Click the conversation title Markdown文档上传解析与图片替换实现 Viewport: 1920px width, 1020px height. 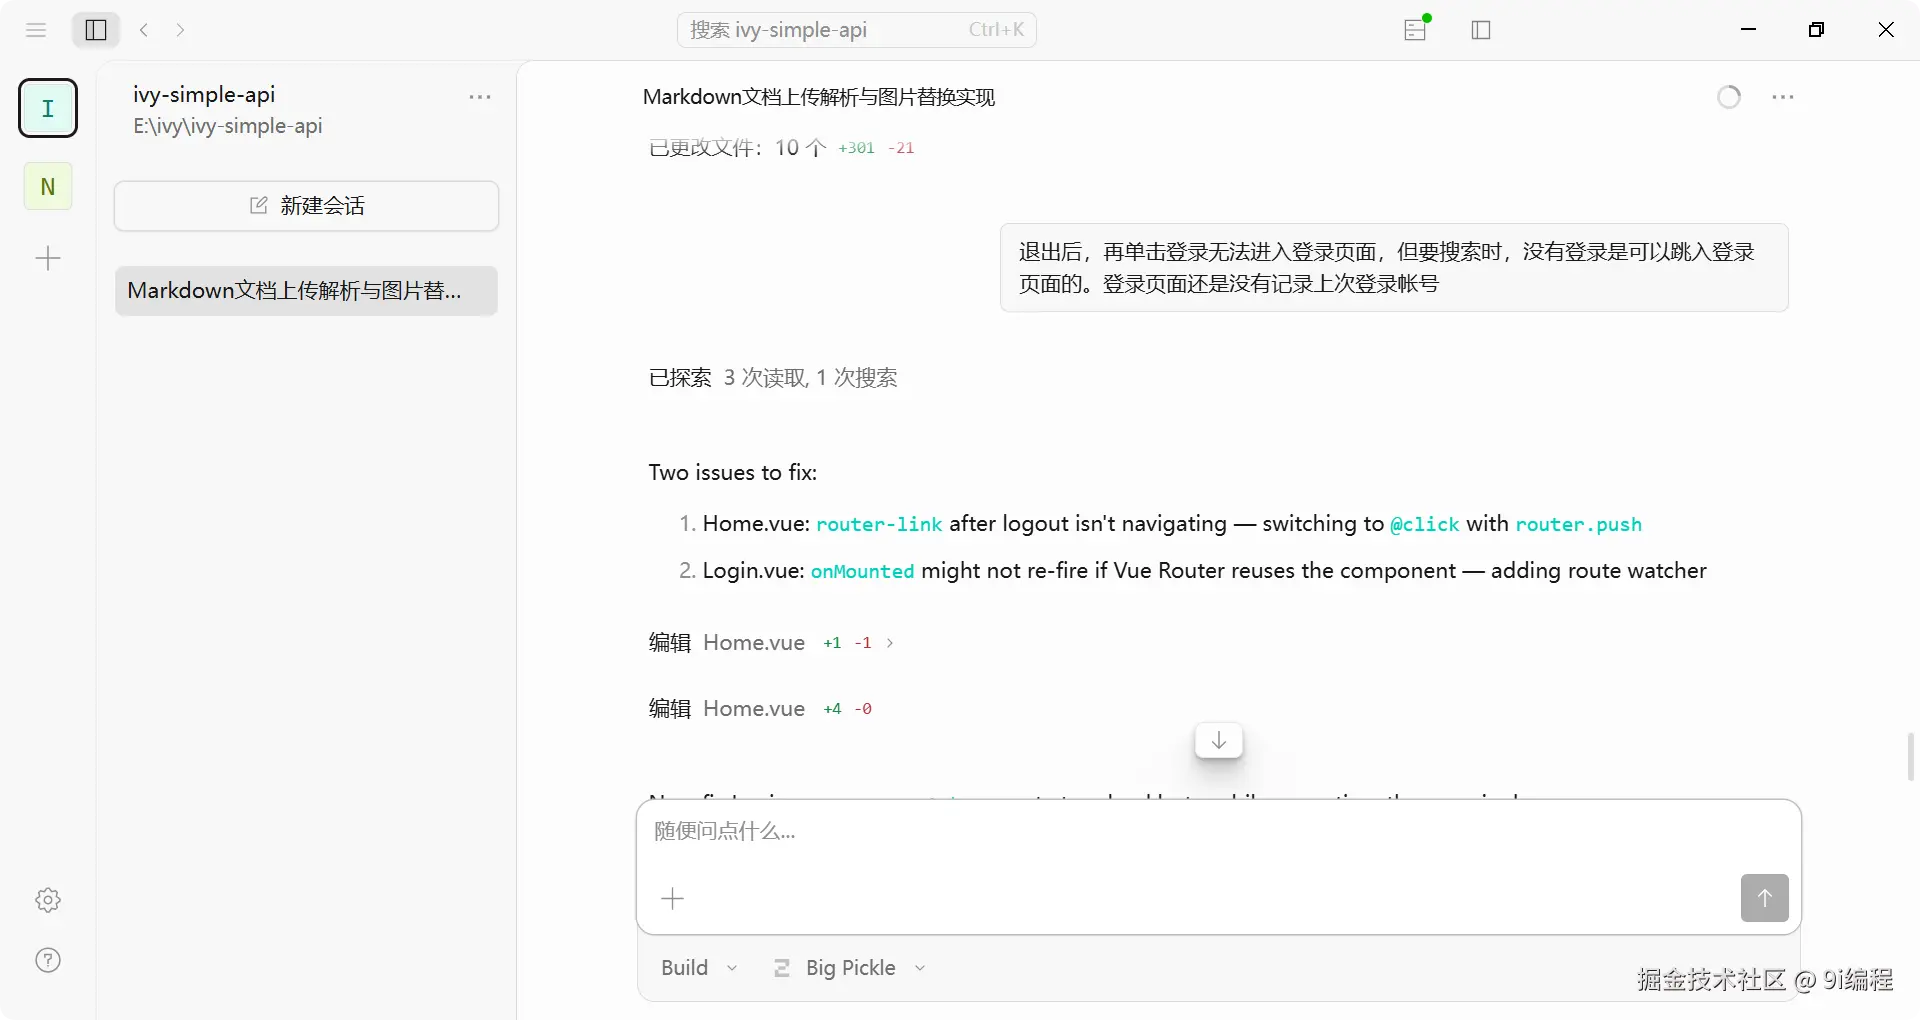[x=819, y=97]
